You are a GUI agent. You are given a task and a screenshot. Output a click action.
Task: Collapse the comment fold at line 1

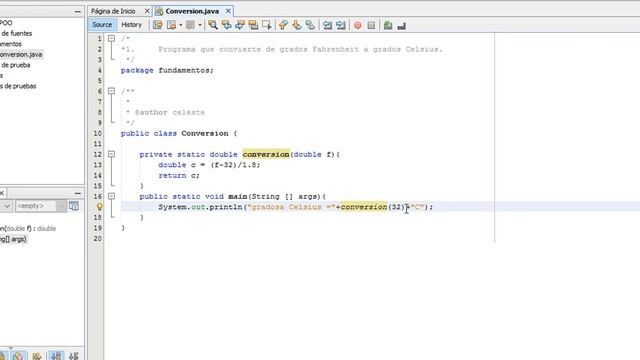coord(111,38)
